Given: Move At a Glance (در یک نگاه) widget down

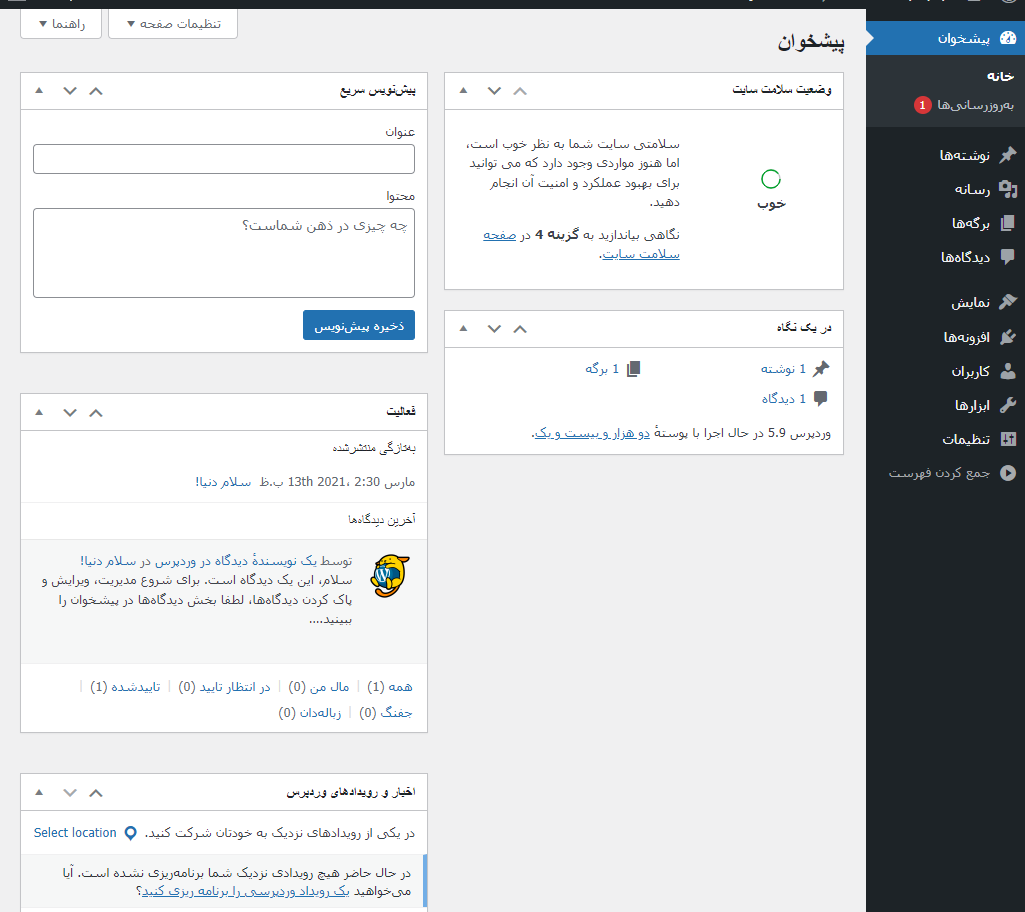Looking at the screenshot, I should coord(494,329).
